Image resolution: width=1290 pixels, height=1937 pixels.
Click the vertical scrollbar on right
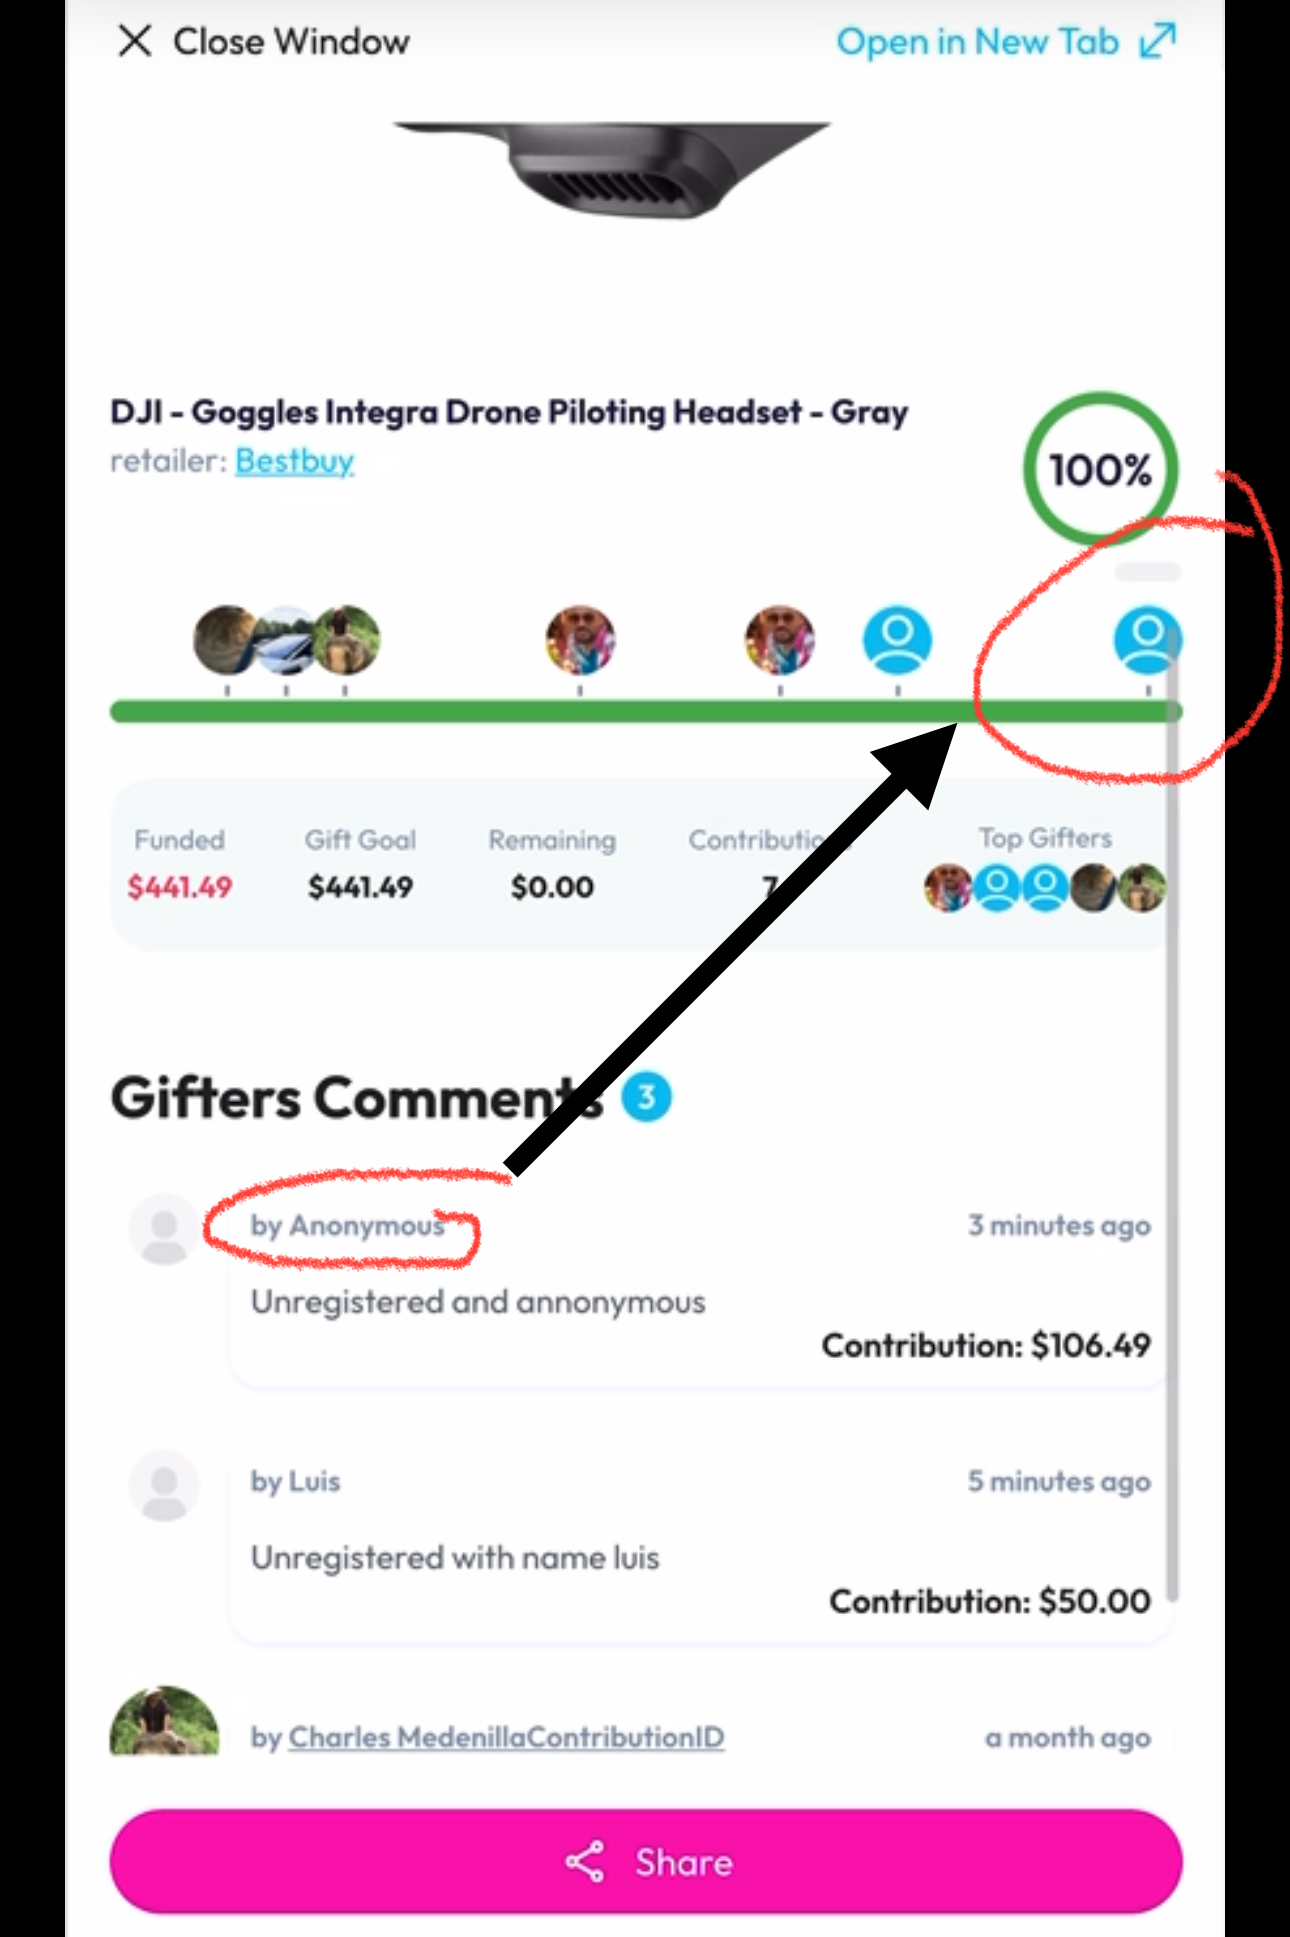(1172, 1120)
